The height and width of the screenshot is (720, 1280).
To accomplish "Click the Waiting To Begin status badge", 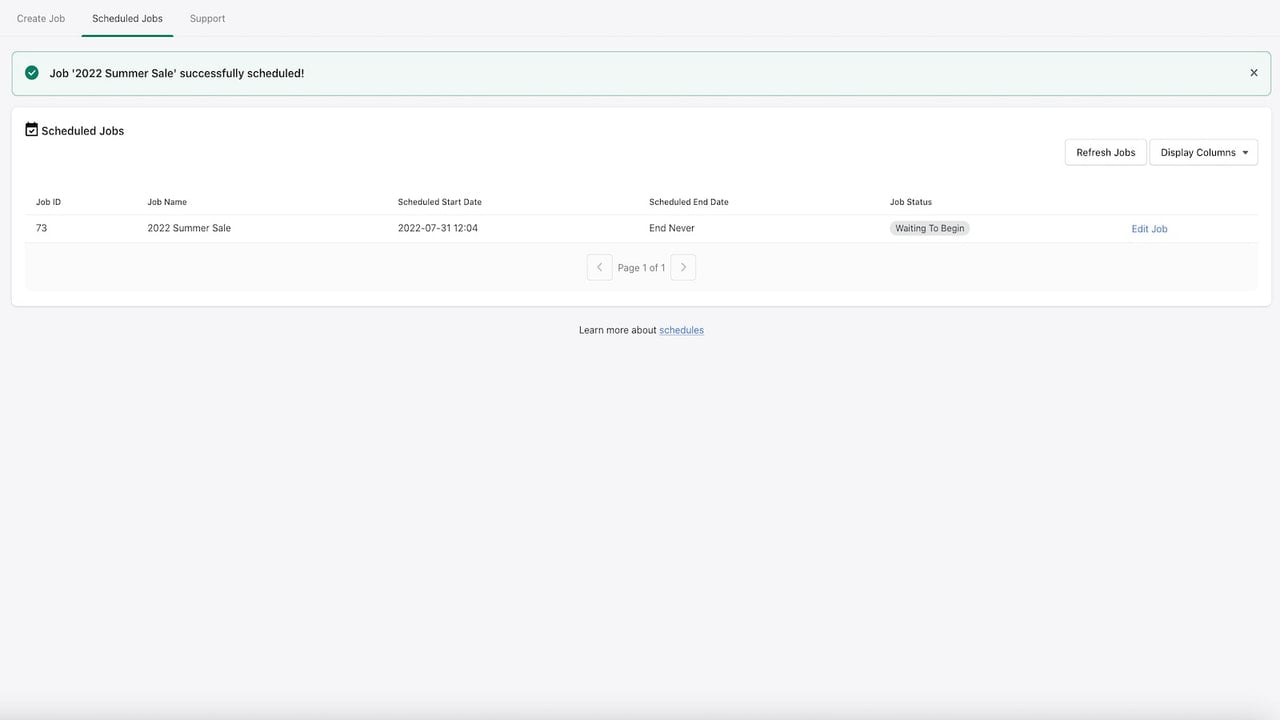I will [930, 228].
